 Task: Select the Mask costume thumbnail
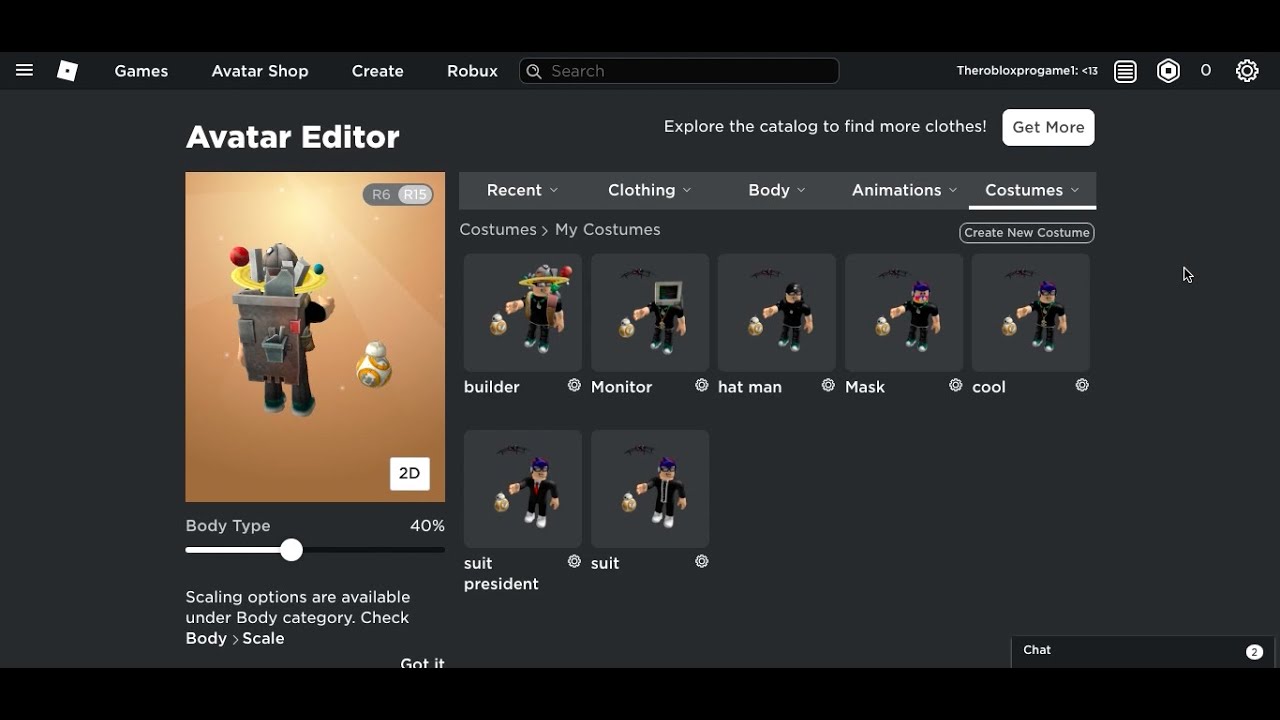tap(904, 312)
